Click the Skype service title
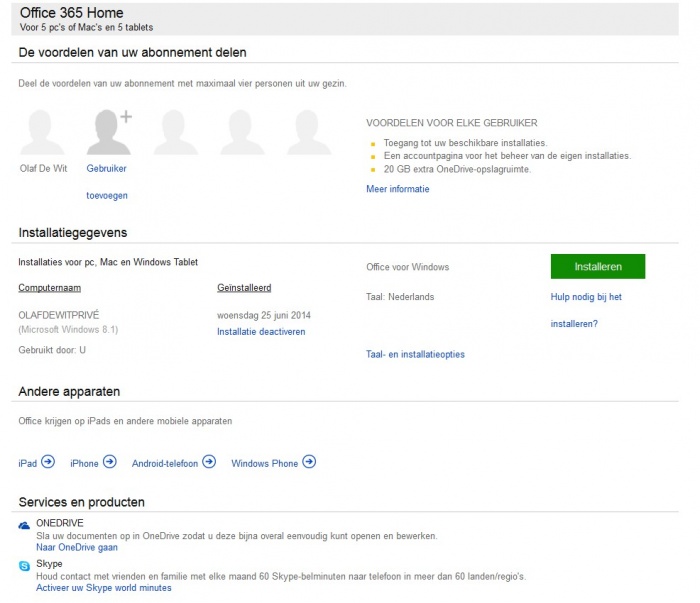 [x=49, y=564]
